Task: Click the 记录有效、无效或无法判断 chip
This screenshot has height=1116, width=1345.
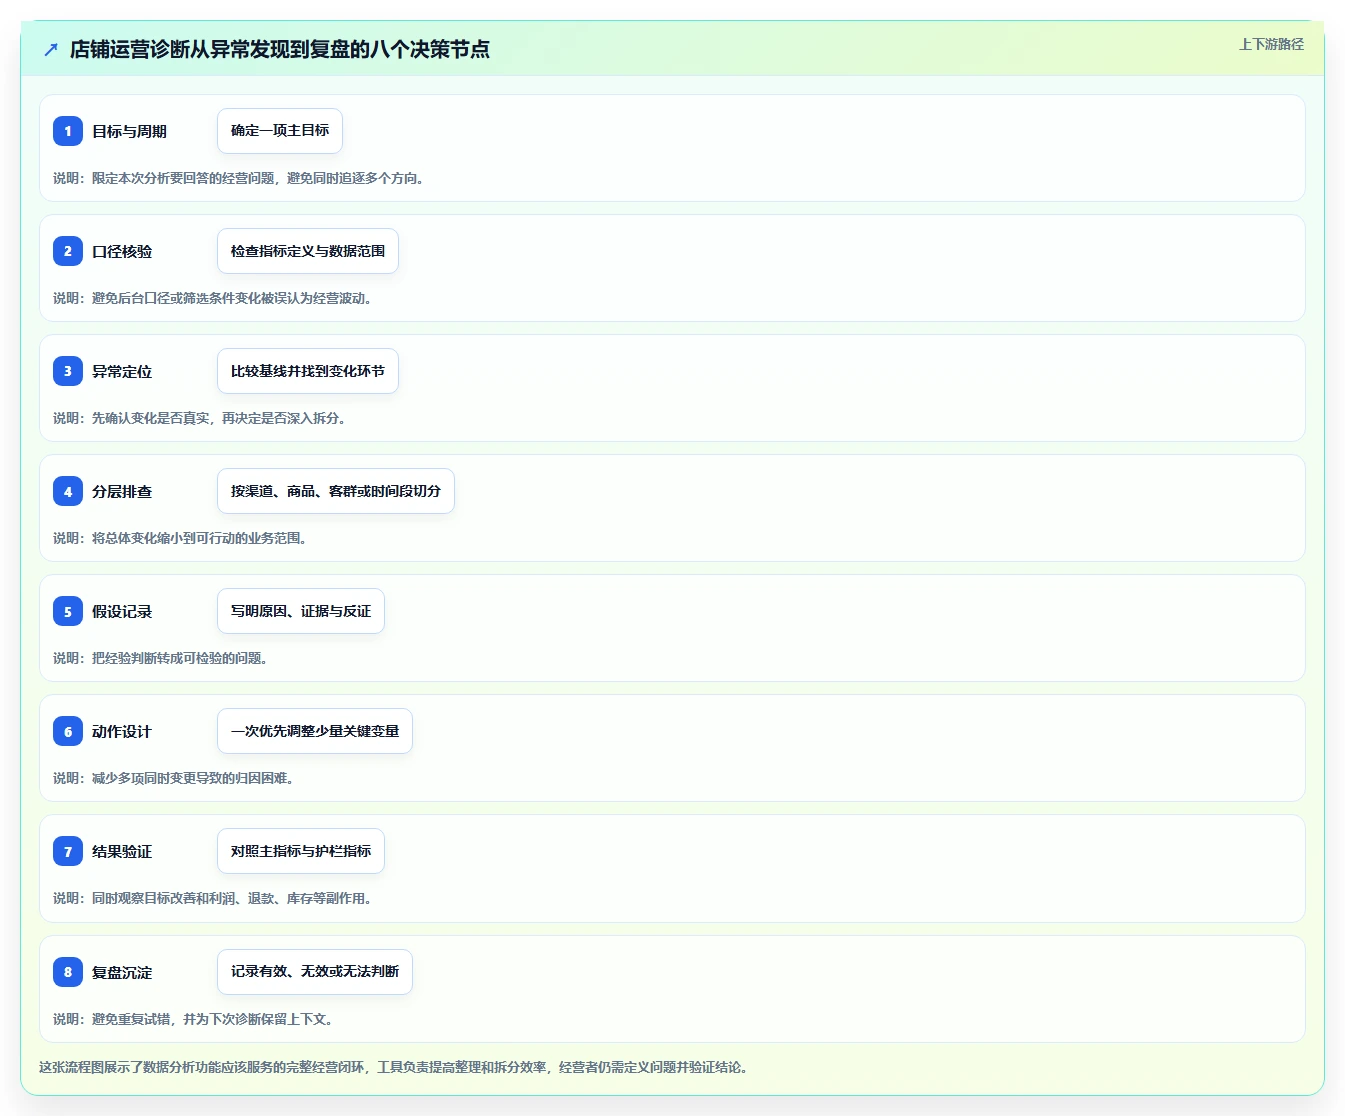Action: click(x=315, y=972)
